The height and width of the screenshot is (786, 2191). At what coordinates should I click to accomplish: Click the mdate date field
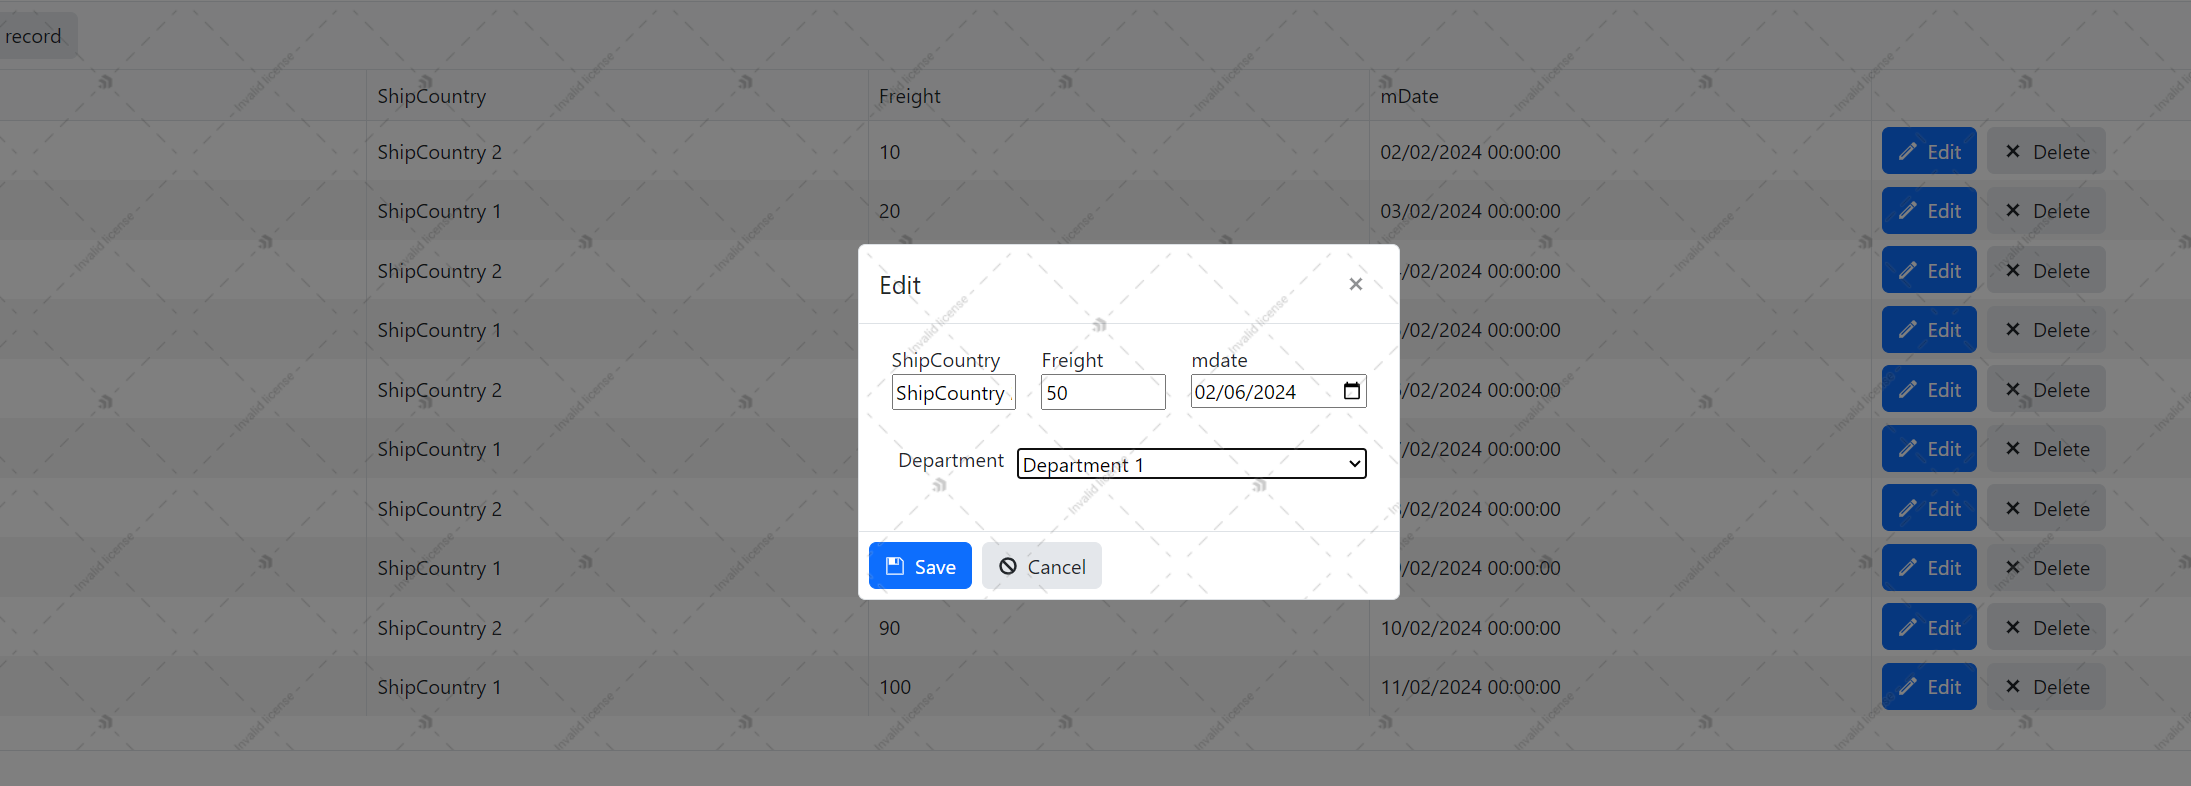click(1262, 392)
